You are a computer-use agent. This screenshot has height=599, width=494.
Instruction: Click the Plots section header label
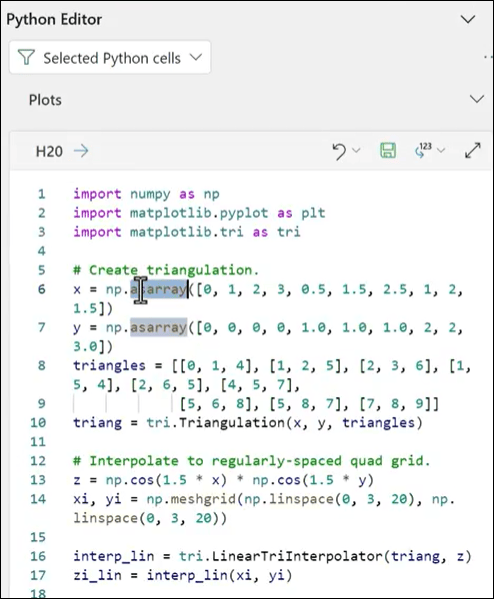coord(45,100)
